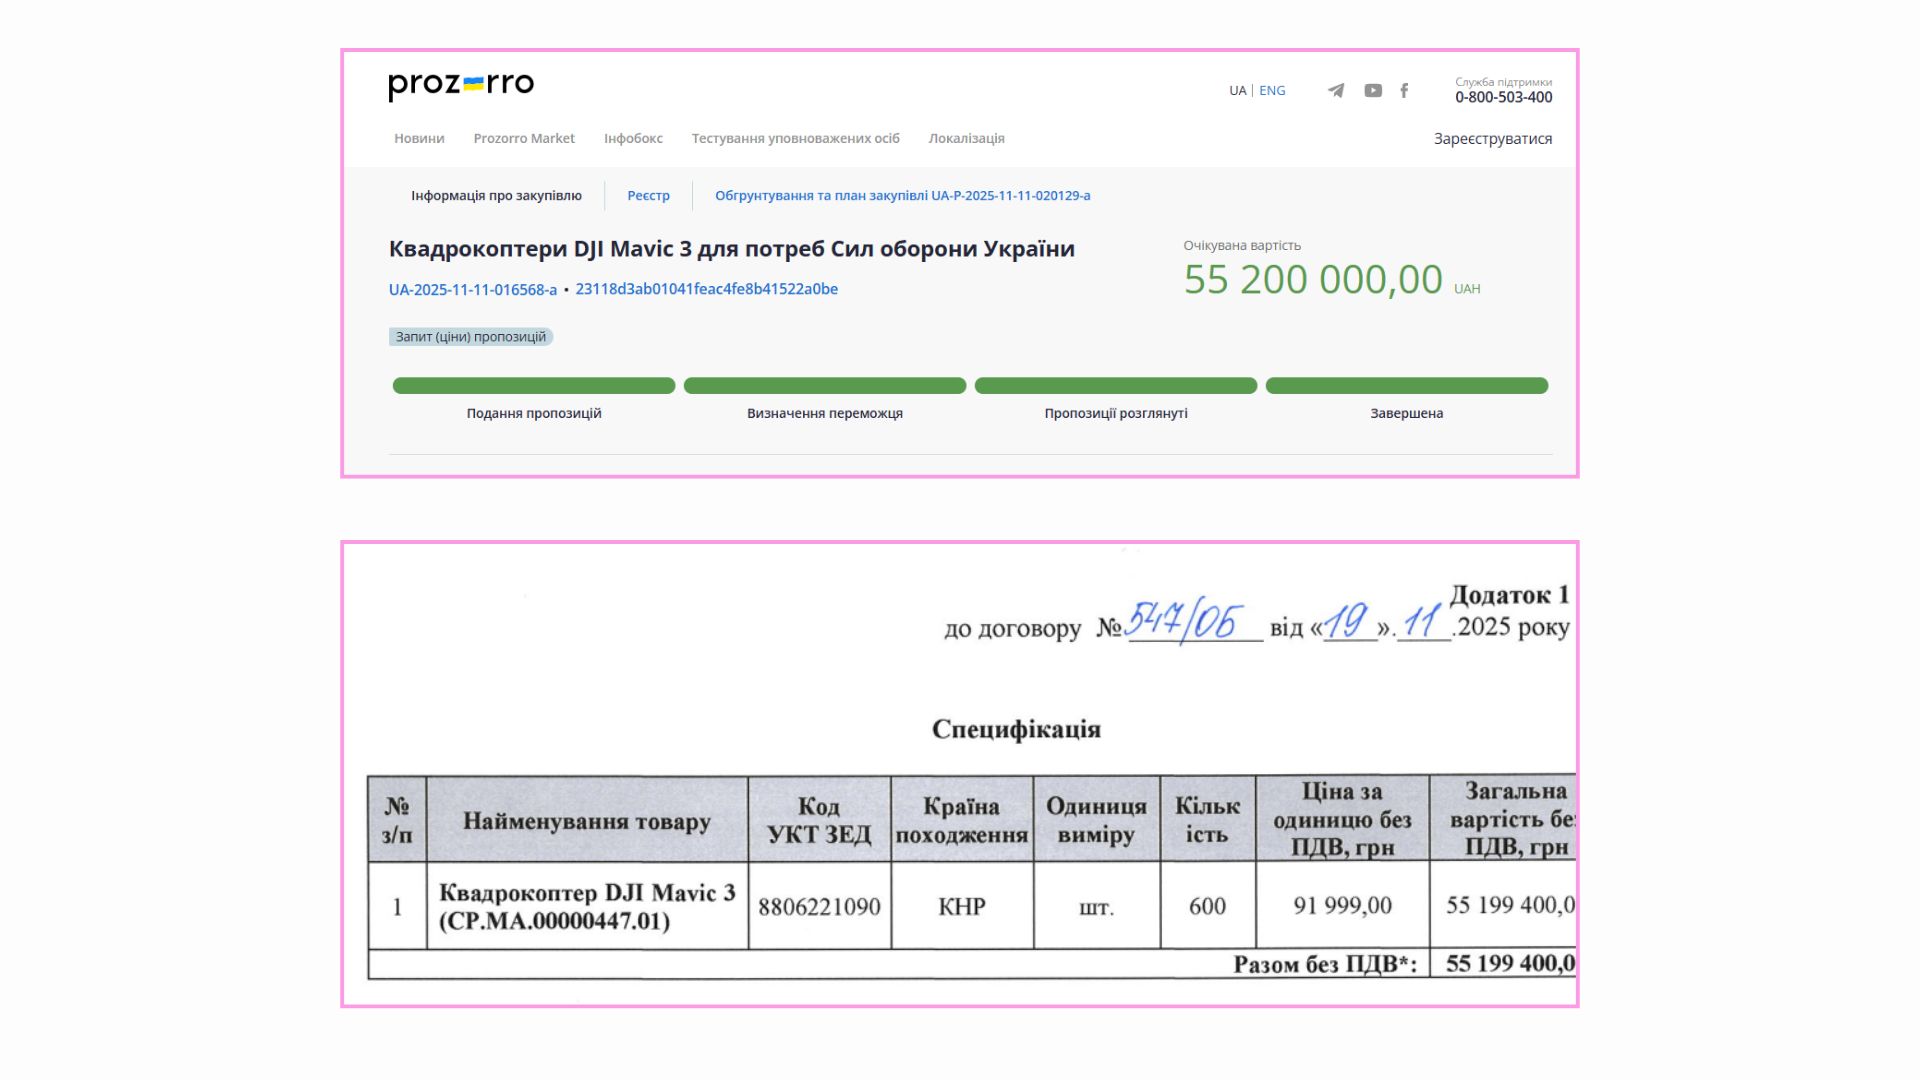
Task: Click Подання пропозицій progress stage
Action: (x=534, y=386)
